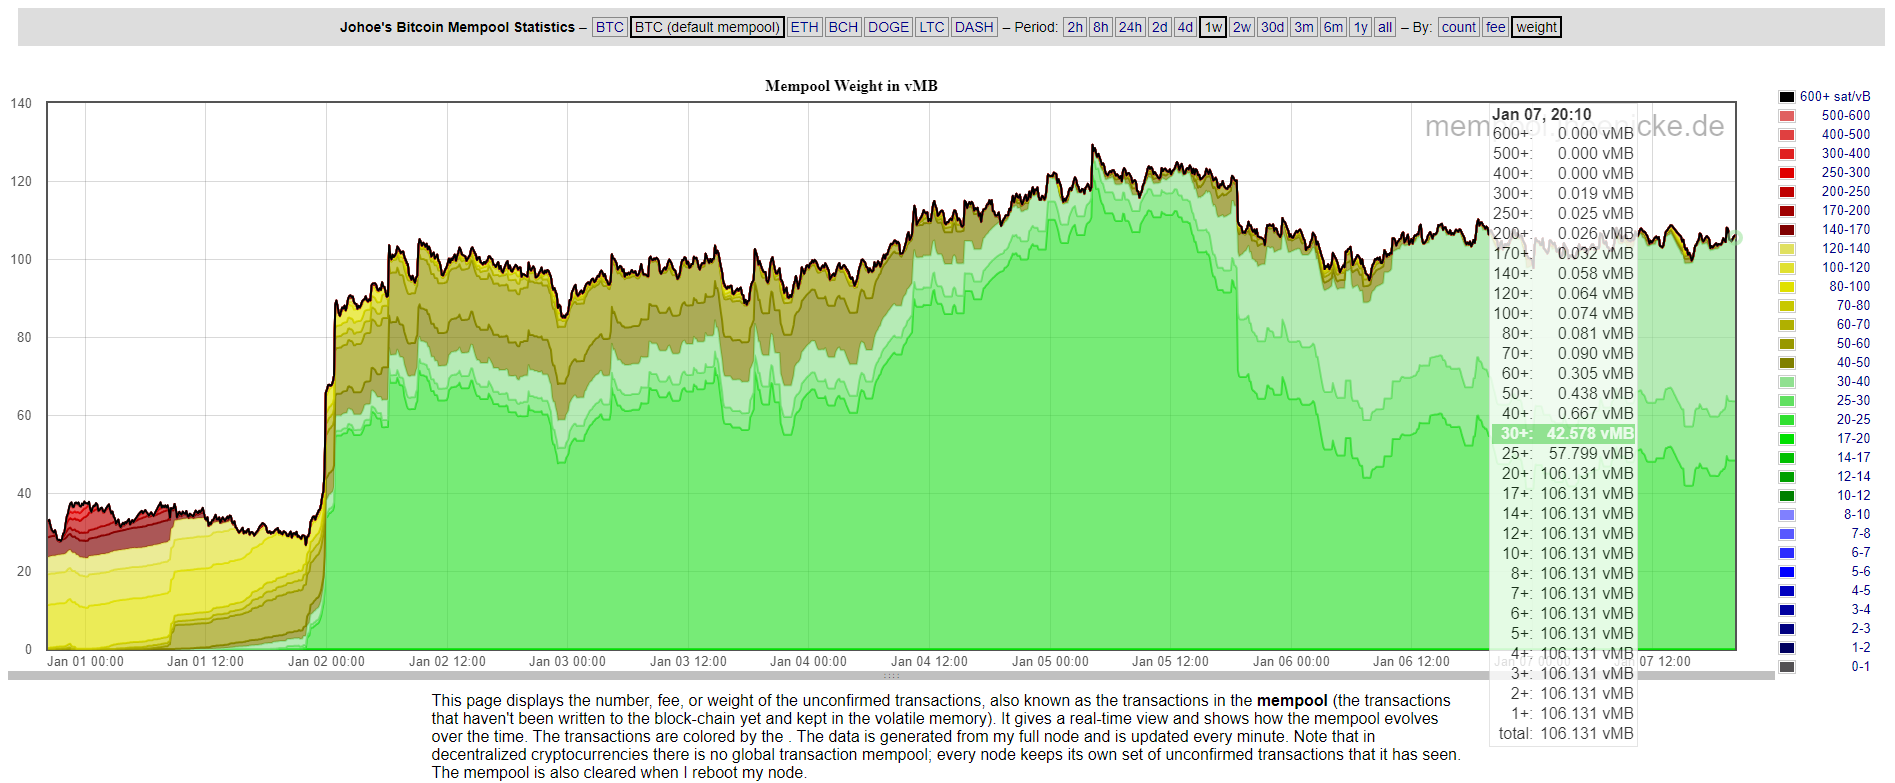Toggle the 5-6 legend swatch

1786,572
